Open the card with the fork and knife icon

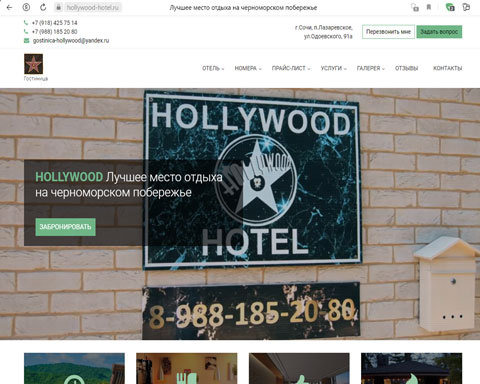[187, 368]
